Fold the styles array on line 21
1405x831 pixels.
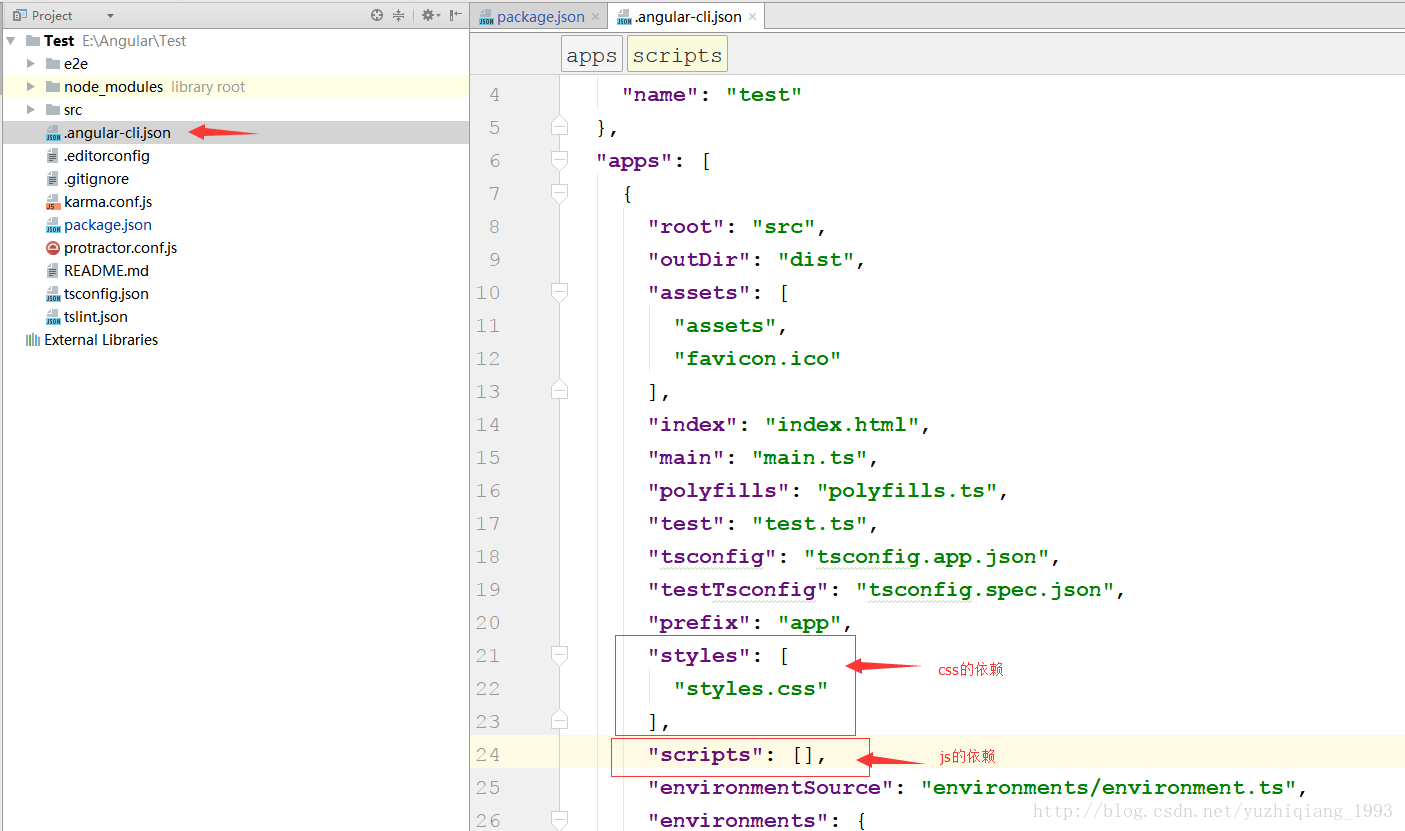pyautogui.click(x=559, y=655)
